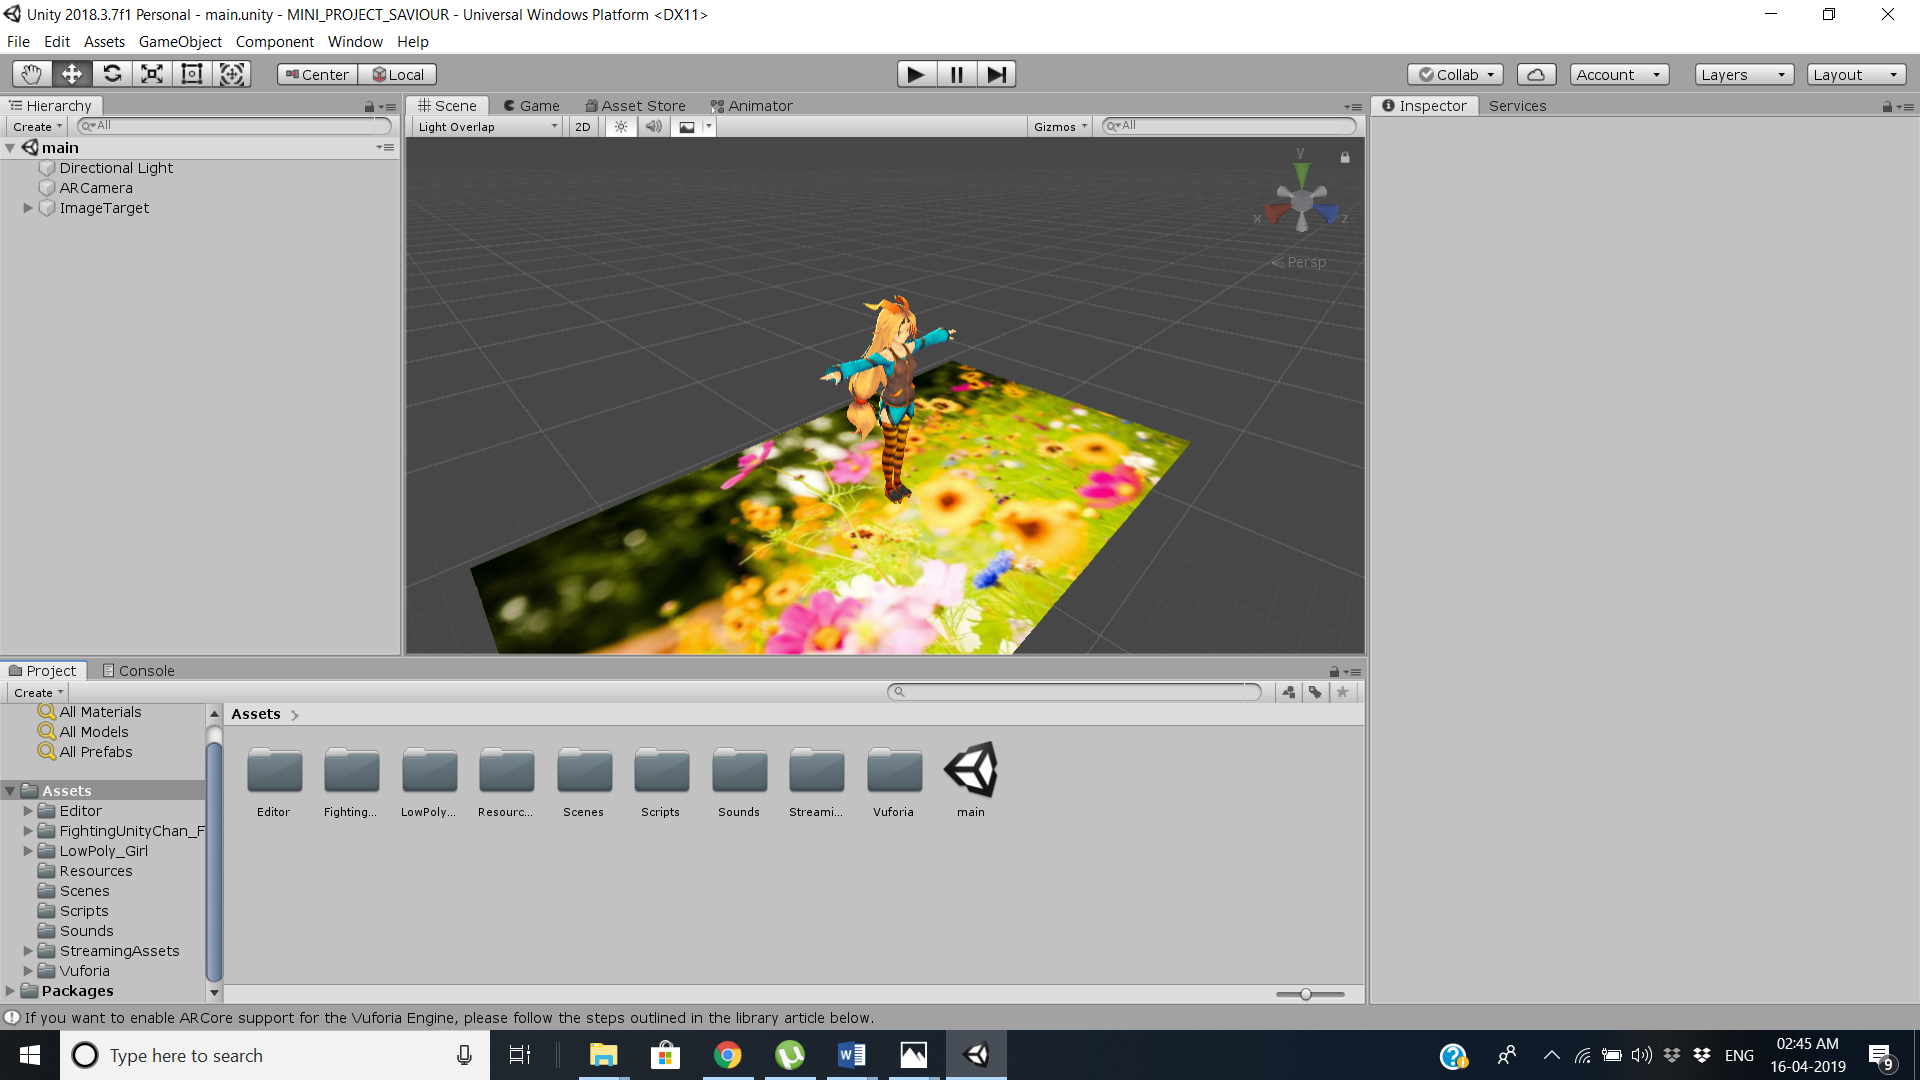Select the Hand tool in toolbar
This screenshot has height=1080, width=1920.
click(x=31, y=74)
